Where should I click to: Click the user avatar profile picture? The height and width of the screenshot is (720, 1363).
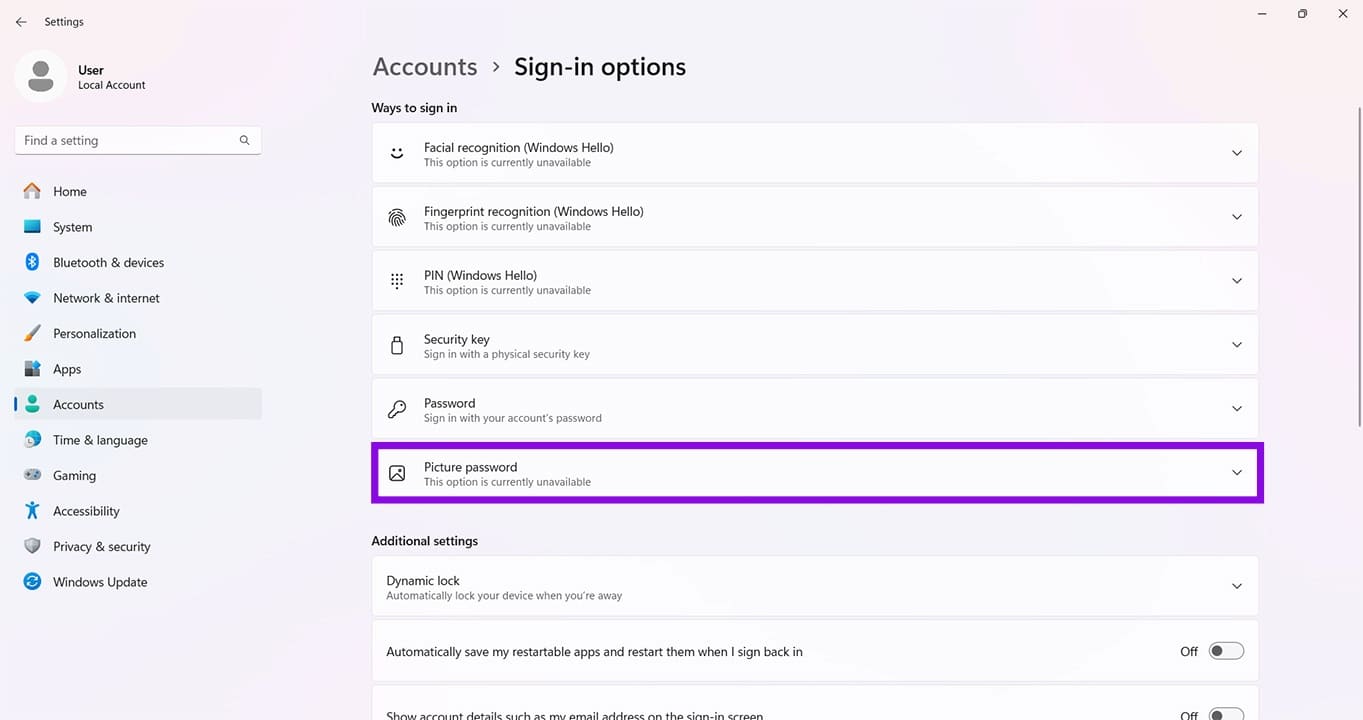41,76
